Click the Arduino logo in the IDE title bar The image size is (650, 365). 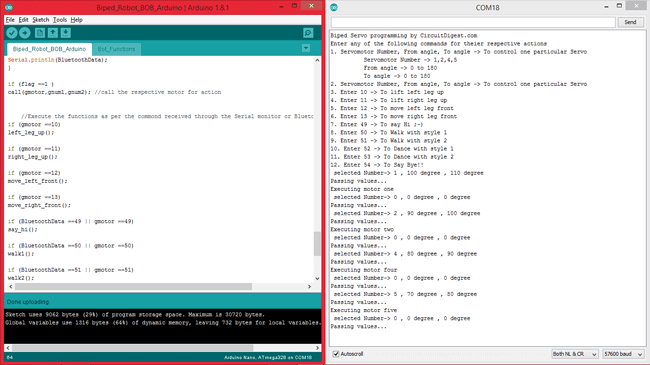(x=9, y=7)
